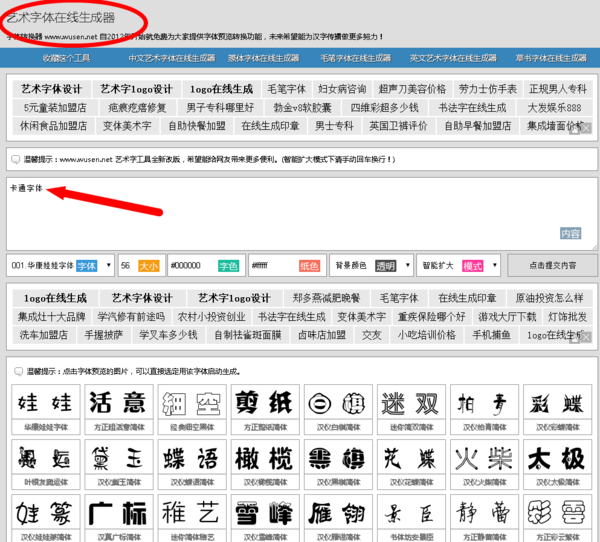Click the 收藏这个工具 nav item
Viewport: 600px width, 542px height.
click(66, 58)
